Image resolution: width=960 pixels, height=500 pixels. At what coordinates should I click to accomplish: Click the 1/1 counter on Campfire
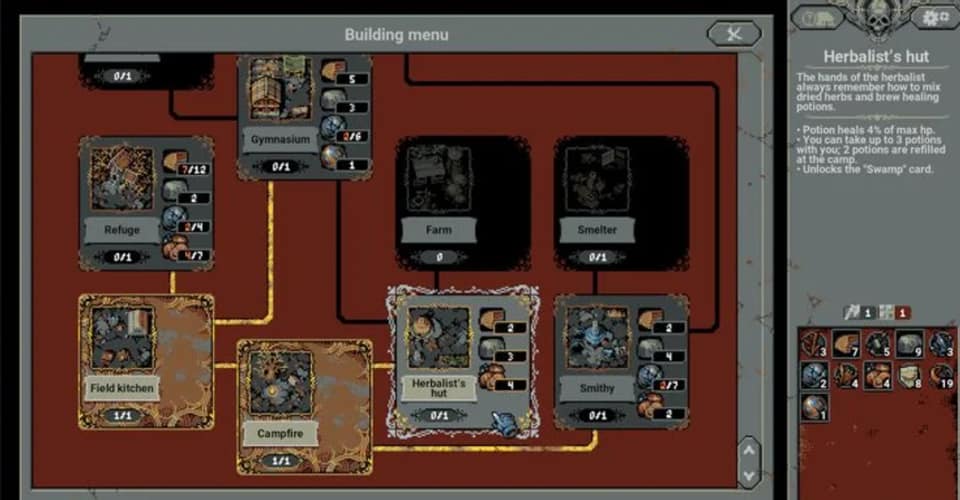coord(280,461)
